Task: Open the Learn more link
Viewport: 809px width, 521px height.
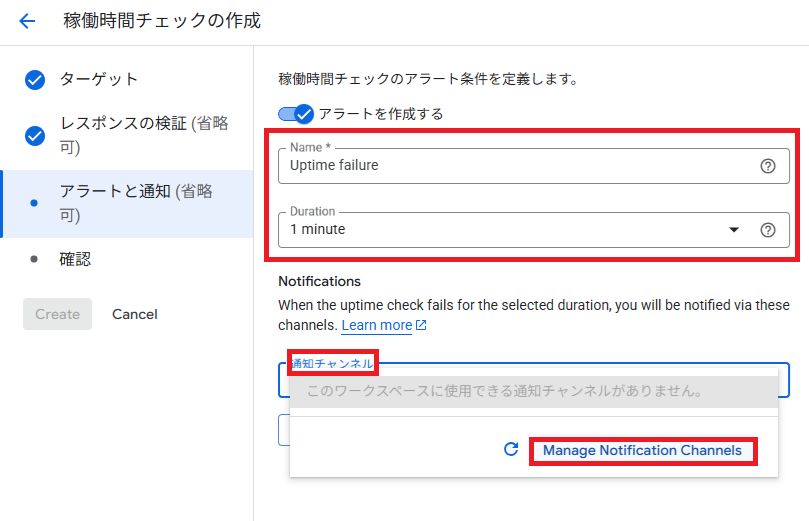Action: pyautogui.click(x=377, y=326)
